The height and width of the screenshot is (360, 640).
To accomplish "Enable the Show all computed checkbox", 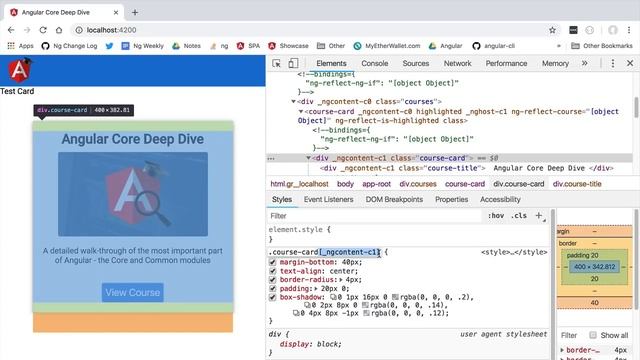I will click(x=593, y=335).
